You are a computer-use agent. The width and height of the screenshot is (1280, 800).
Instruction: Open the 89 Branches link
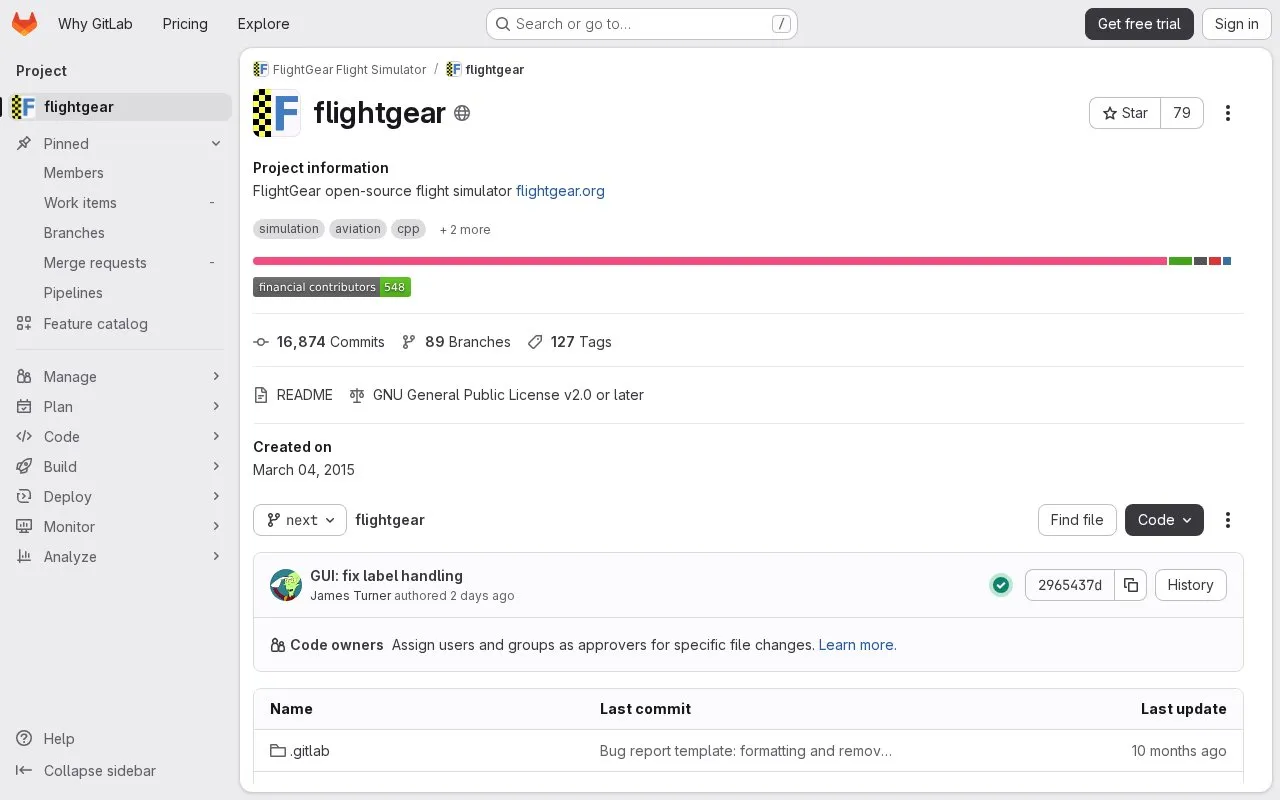[456, 342]
